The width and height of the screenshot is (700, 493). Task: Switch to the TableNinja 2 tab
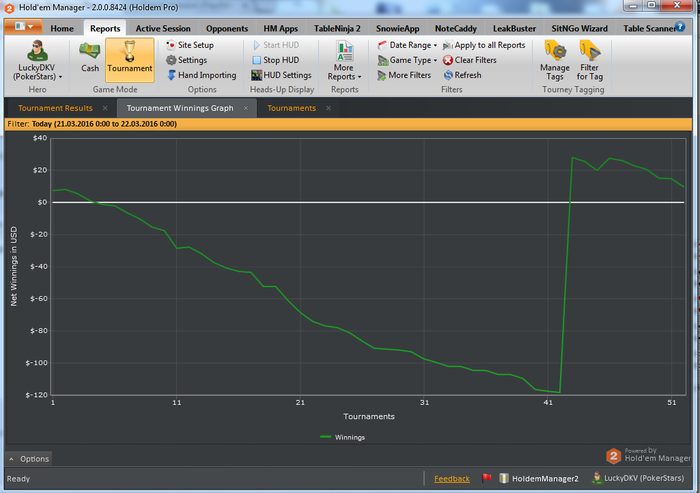[x=337, y=29]
